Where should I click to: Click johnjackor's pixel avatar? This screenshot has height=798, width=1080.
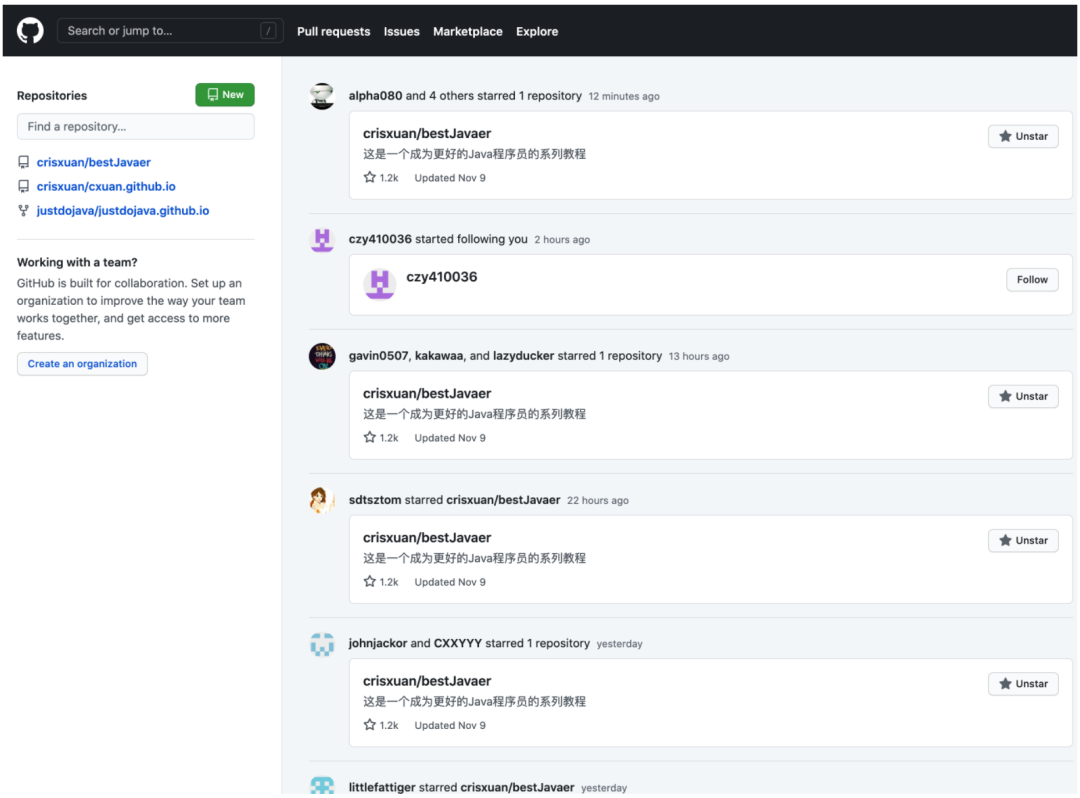(322, 644)
